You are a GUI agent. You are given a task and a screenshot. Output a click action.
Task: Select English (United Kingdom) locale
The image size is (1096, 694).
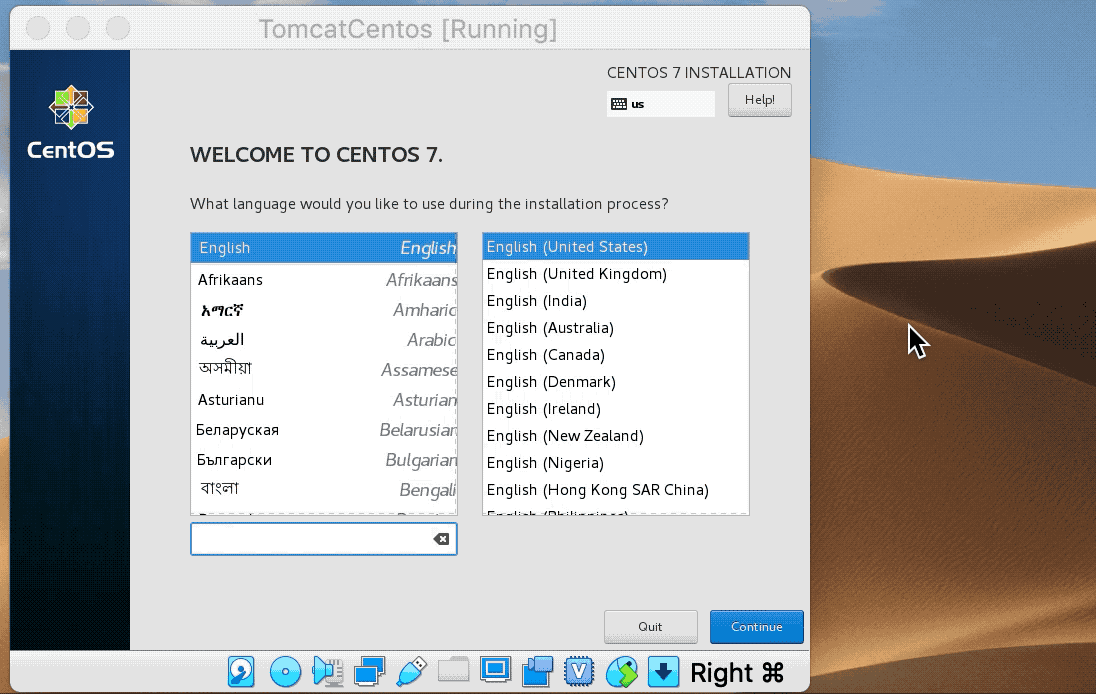coord(616,274)
